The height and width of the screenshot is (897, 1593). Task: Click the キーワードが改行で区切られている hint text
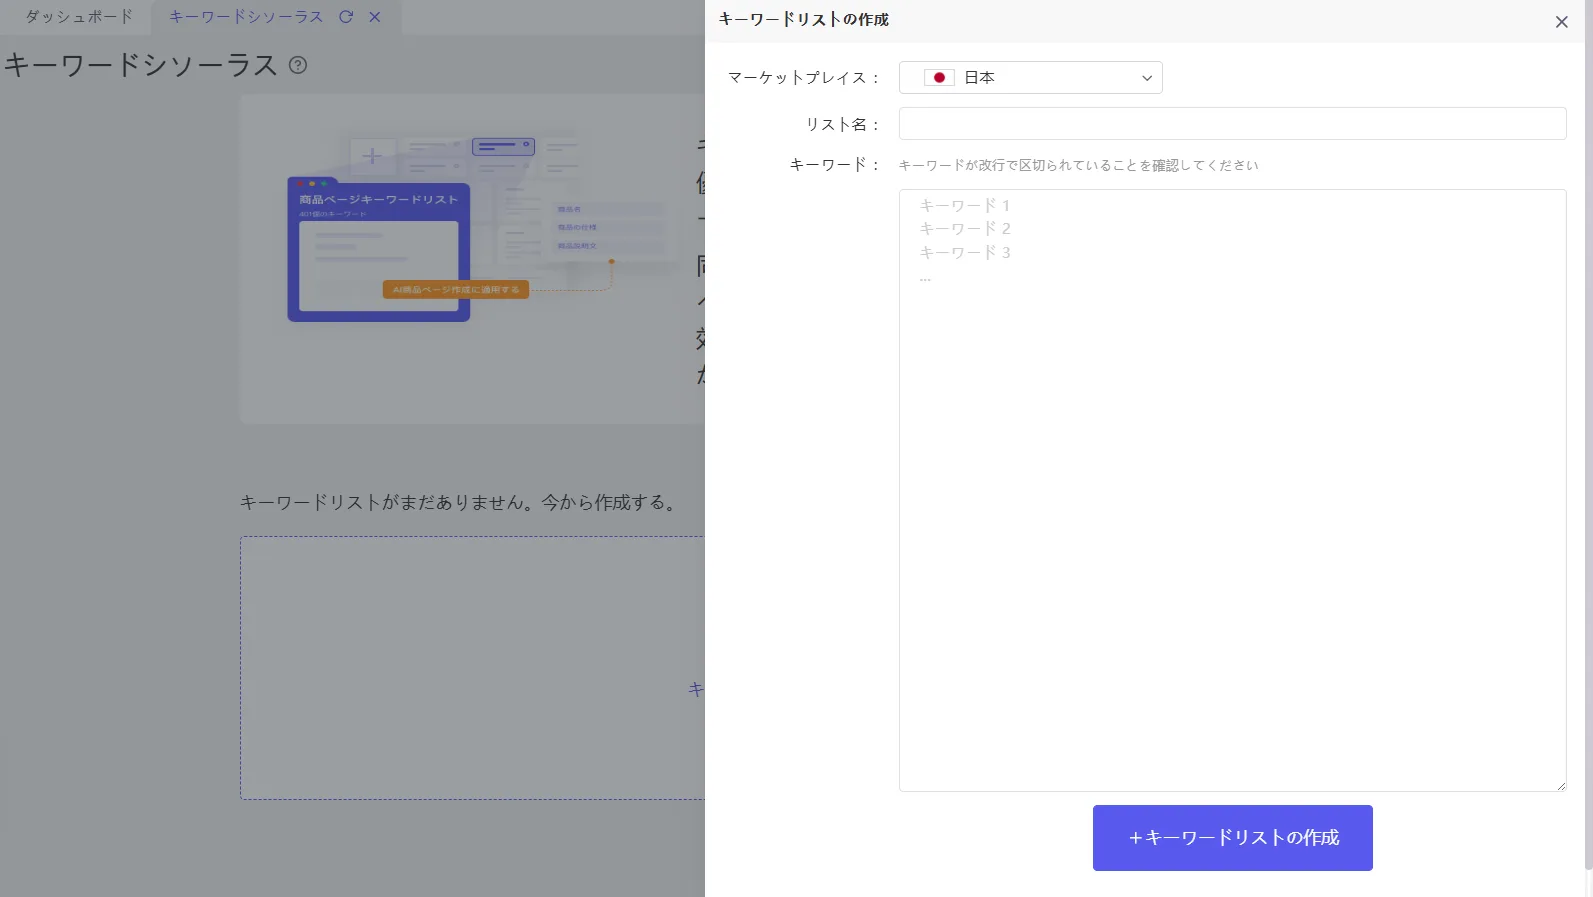point(1078,165)
